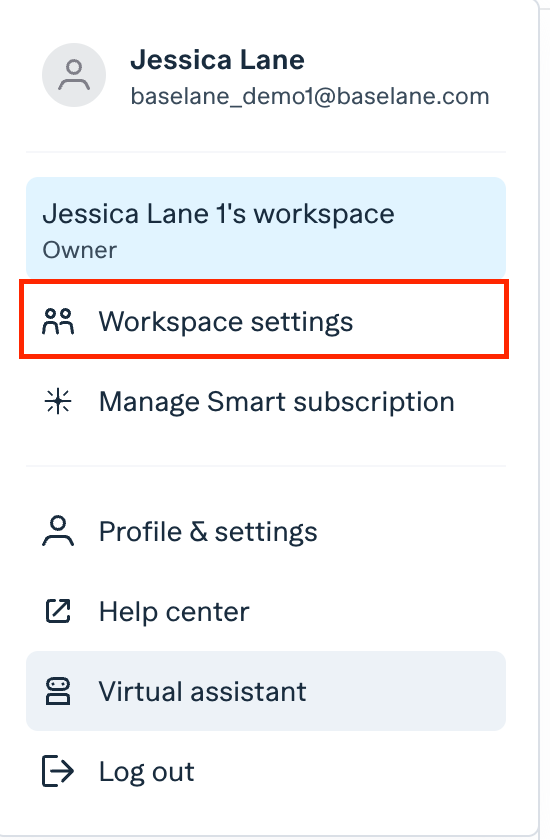Click the sparkle icon beside Smart subscription
The image size is (550, 840).
coord(58,402)
